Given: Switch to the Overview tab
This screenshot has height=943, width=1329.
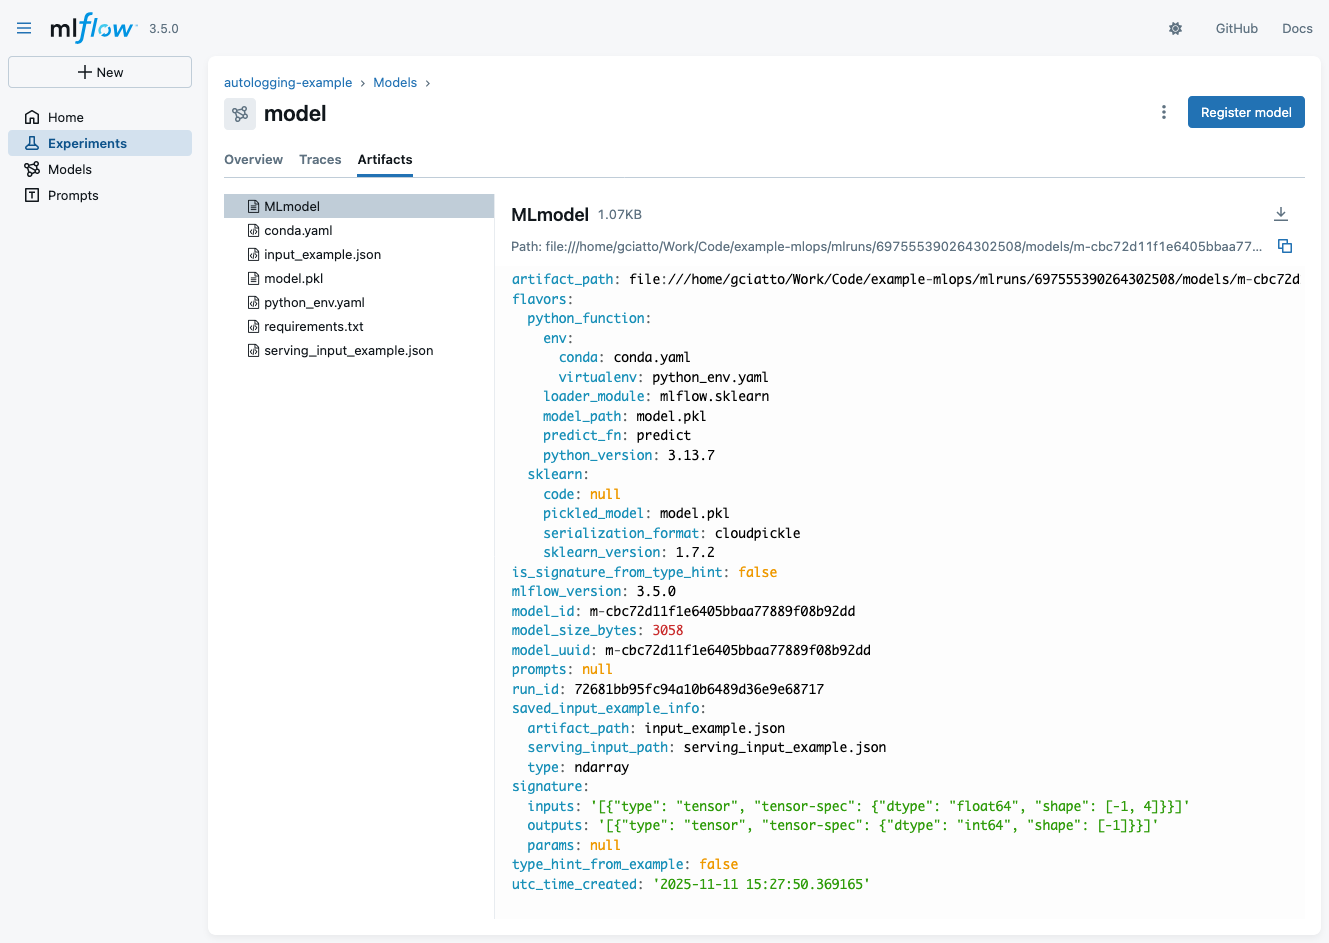Looking at the screenshot, I should pos(253,159).
